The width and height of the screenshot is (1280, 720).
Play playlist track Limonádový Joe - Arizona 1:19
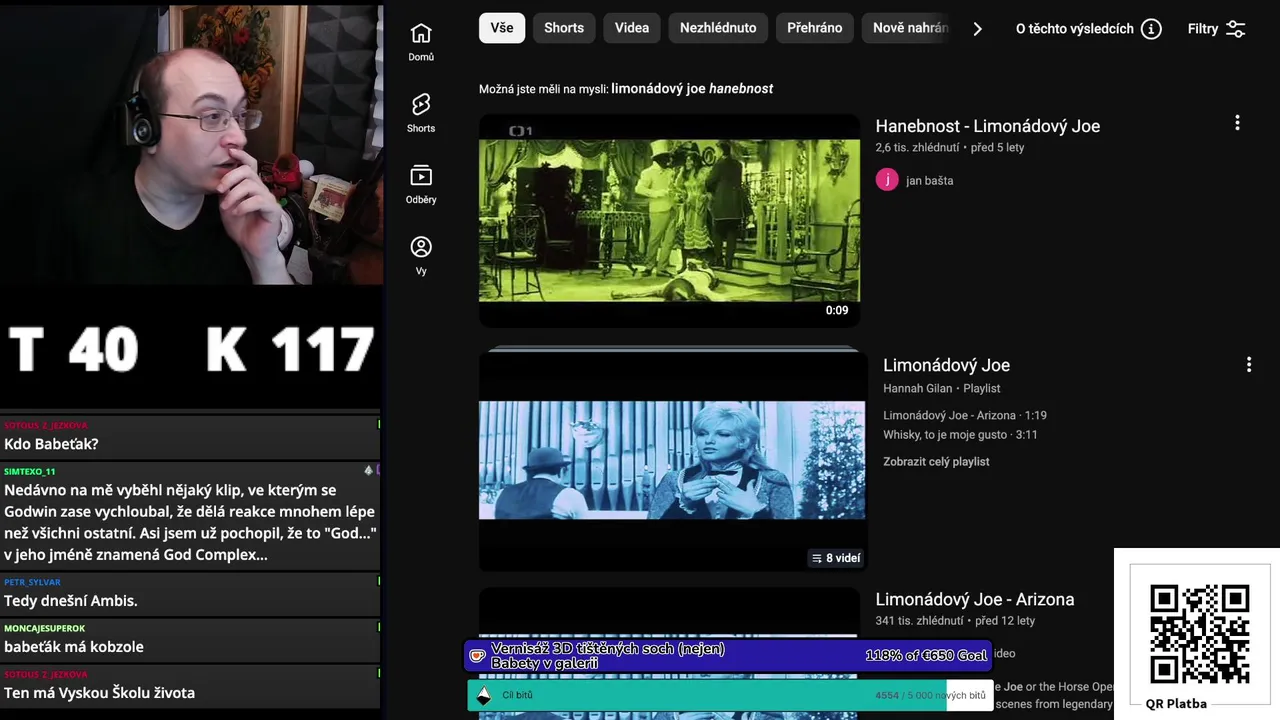point(965,415)
